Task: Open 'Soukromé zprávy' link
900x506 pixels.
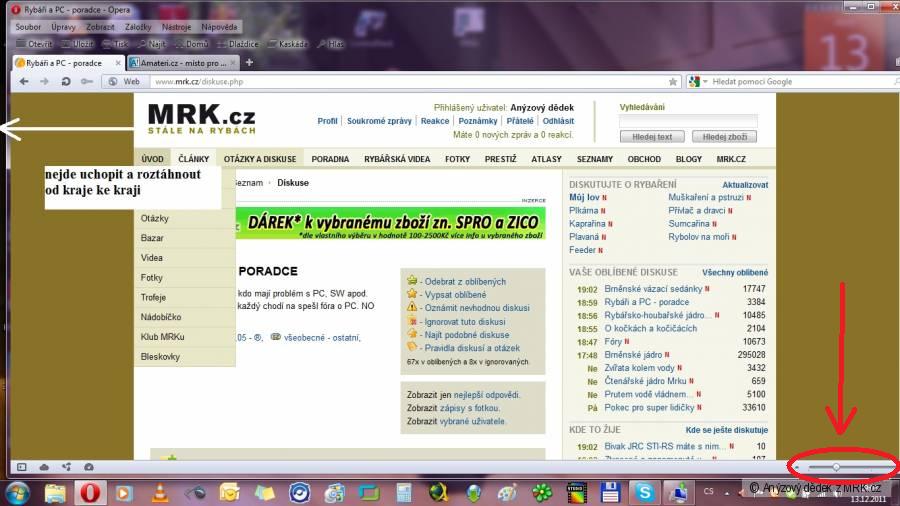Action: point(379,121)
